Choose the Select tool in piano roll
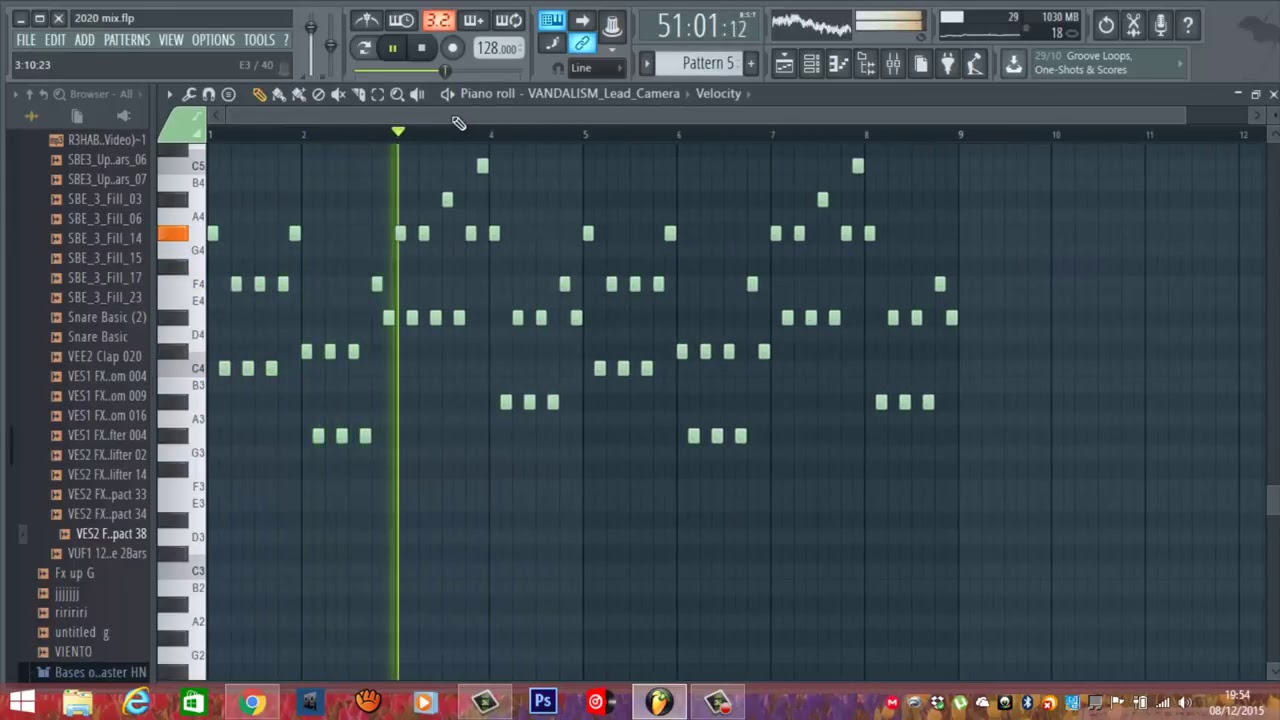Screen dimensions: 1280x720 pyautogui.click(x=377, y=94)
